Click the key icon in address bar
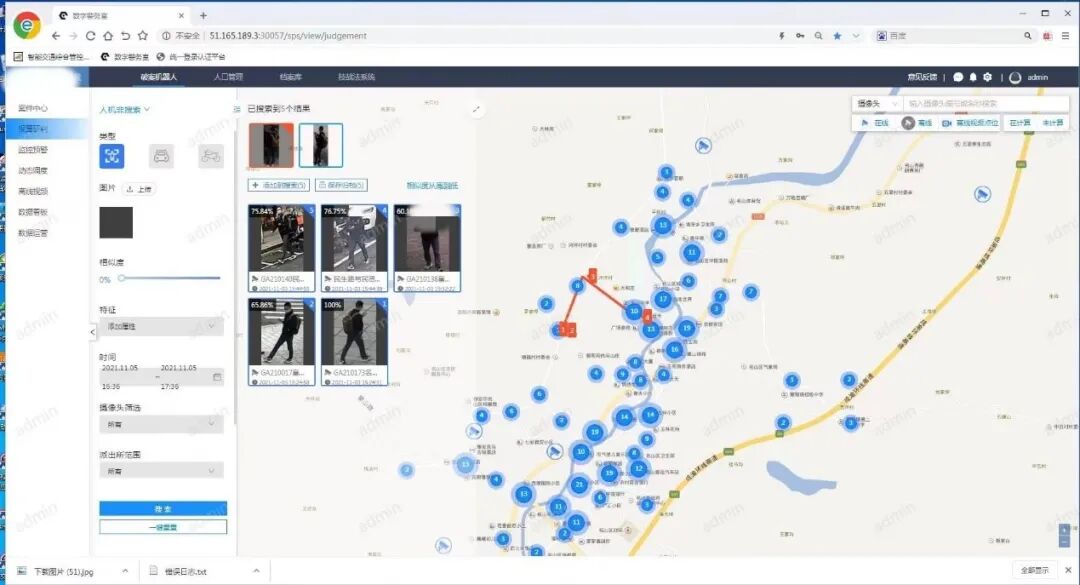The width and height of the screenshot is (1080, 585). point(800,36)
